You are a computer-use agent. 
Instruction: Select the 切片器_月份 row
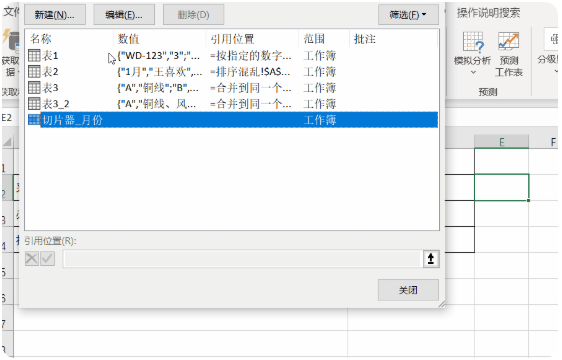[x=233, y=120]
